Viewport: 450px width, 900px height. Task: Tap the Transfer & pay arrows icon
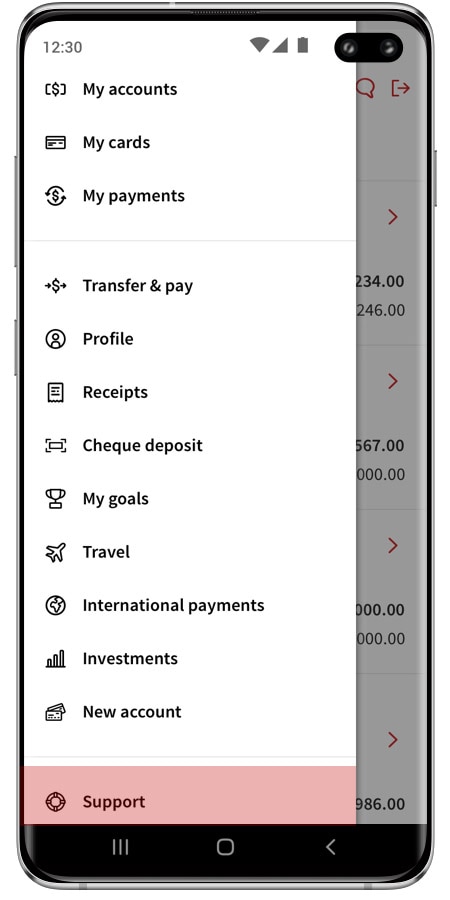56,285
